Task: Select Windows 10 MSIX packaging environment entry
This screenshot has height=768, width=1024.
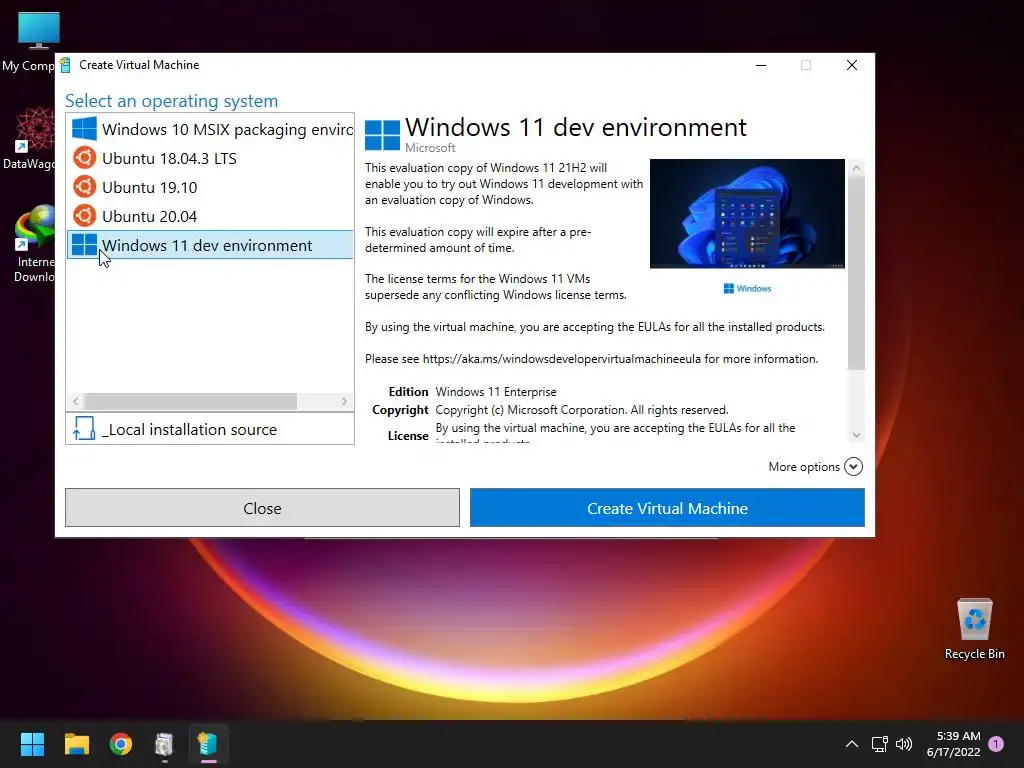Action: (210, 129)
